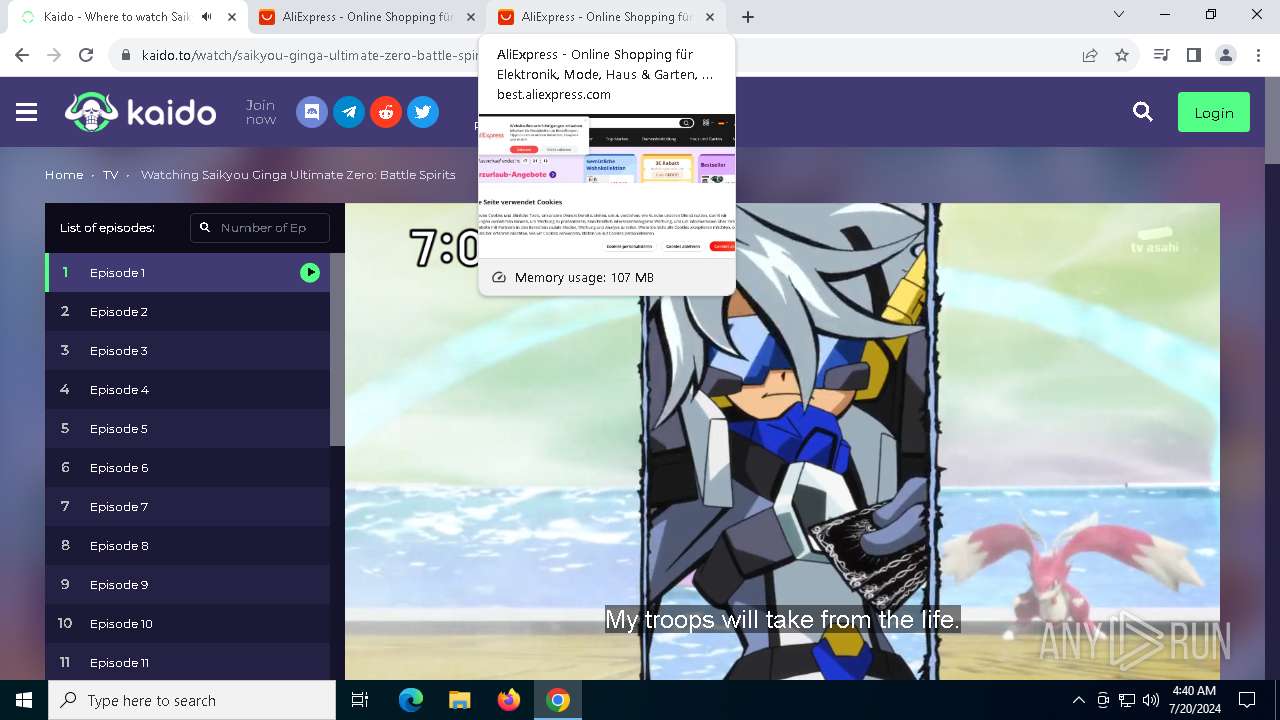Click the site lock icon

coord(126,55)
